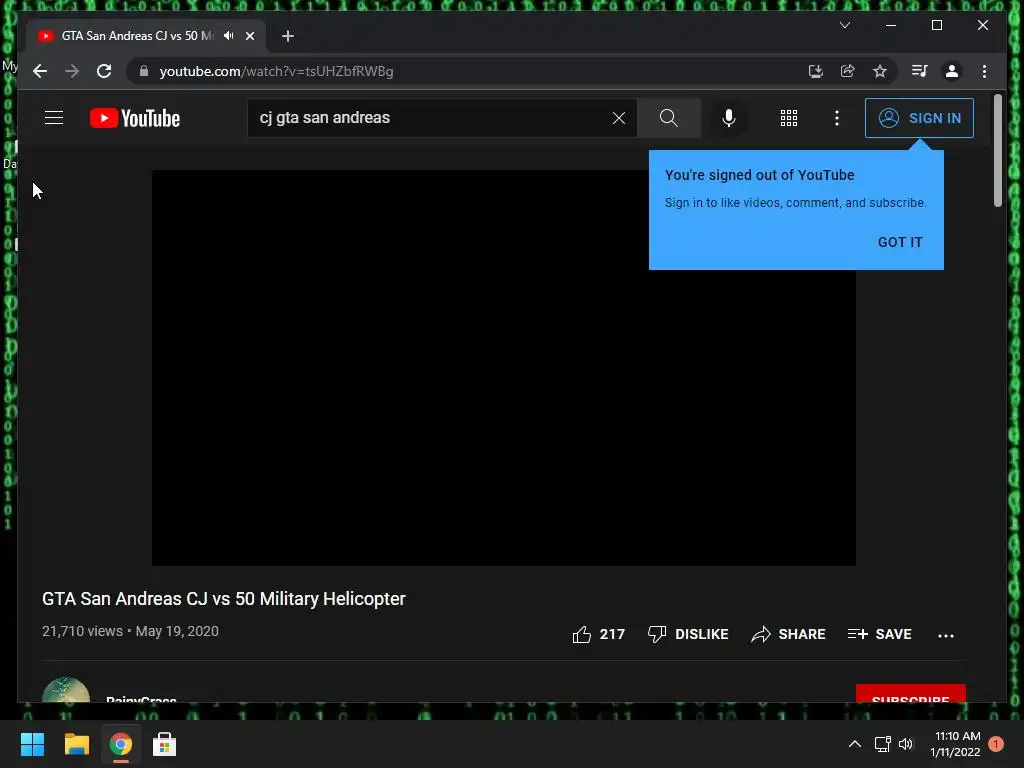This screenshot has width=1024, height=768.
Task: Bookmark this tab with star icon
Action: pyautogui.click(x=880, y=71)
